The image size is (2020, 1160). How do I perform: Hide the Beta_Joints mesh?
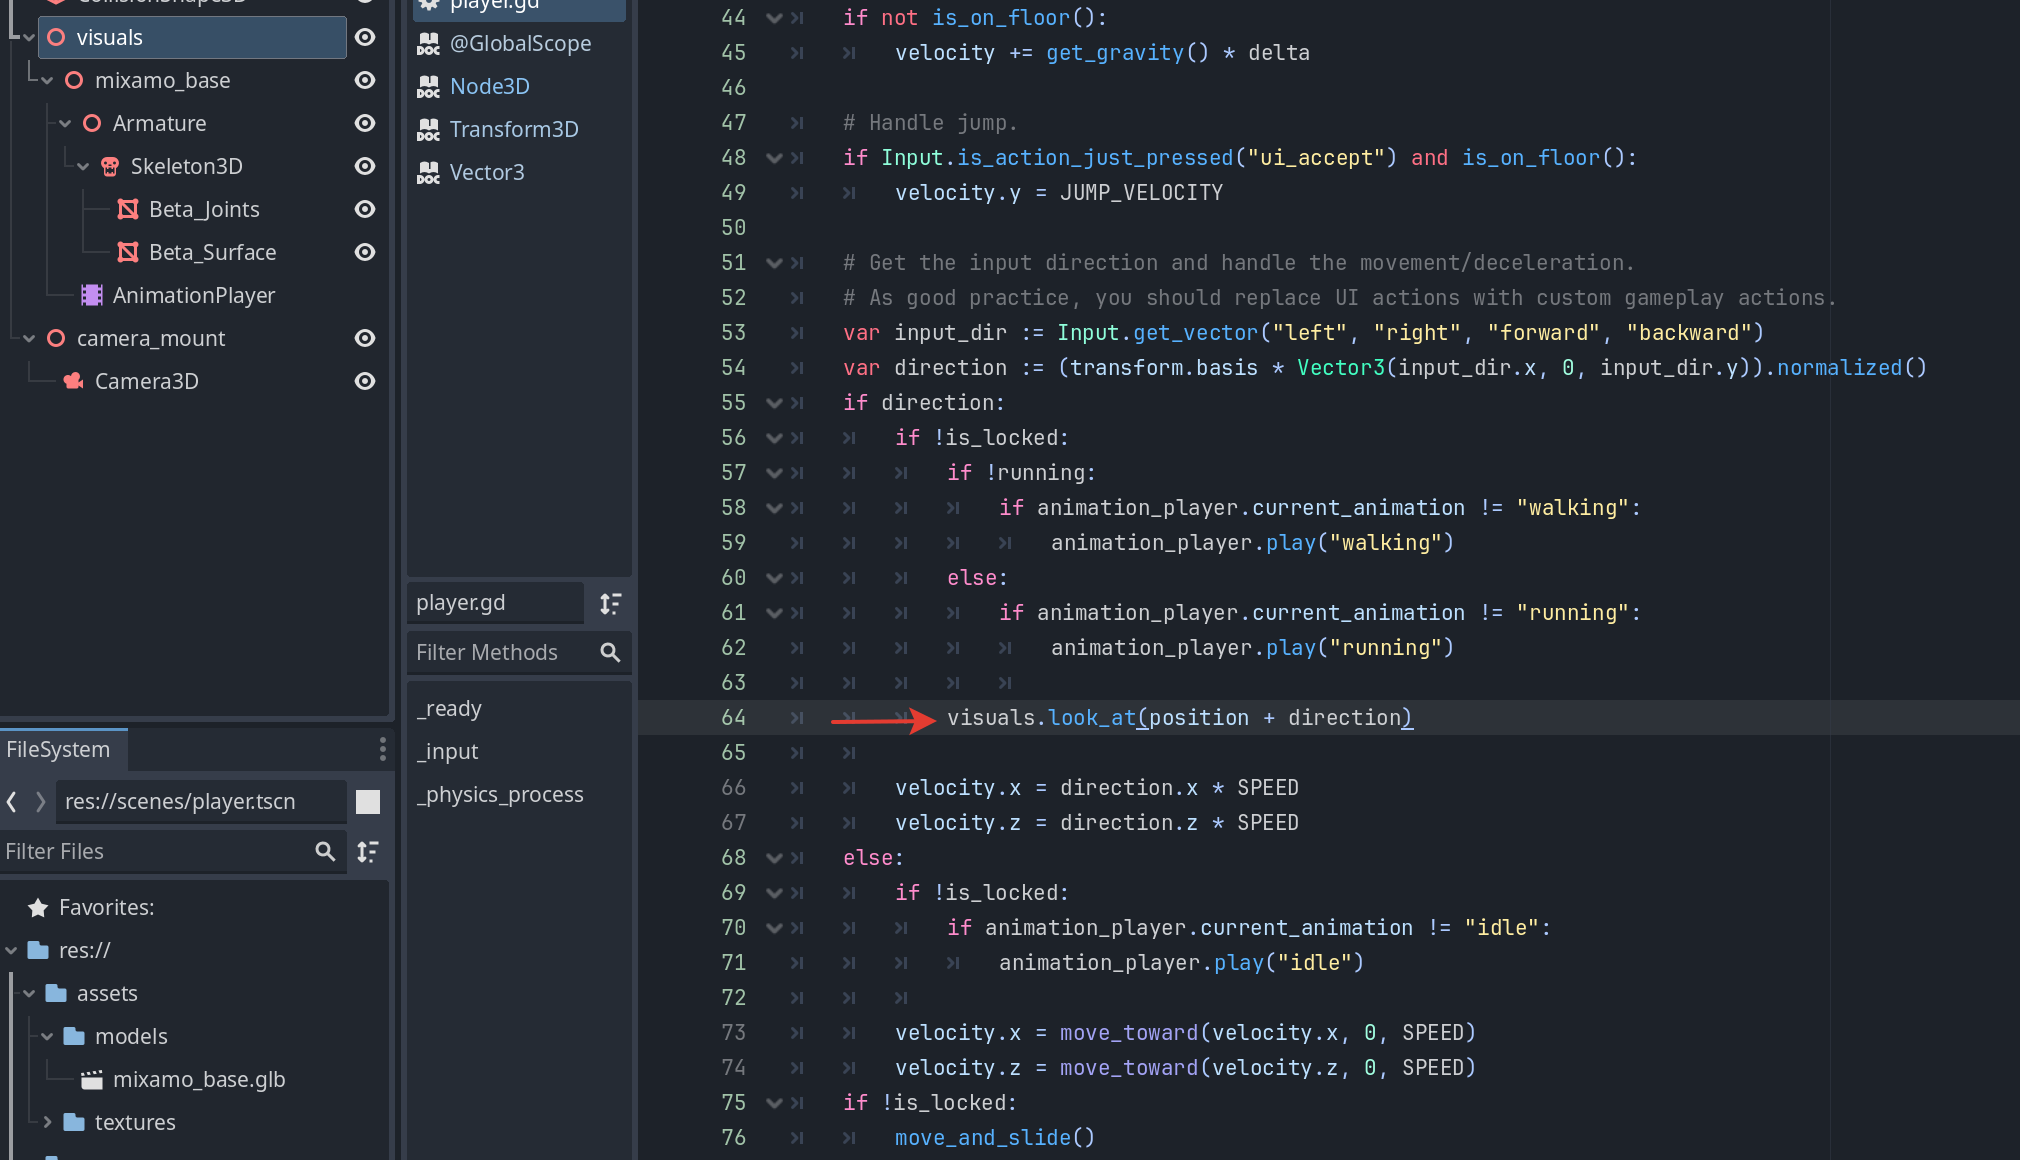click(x=365, y=209)
